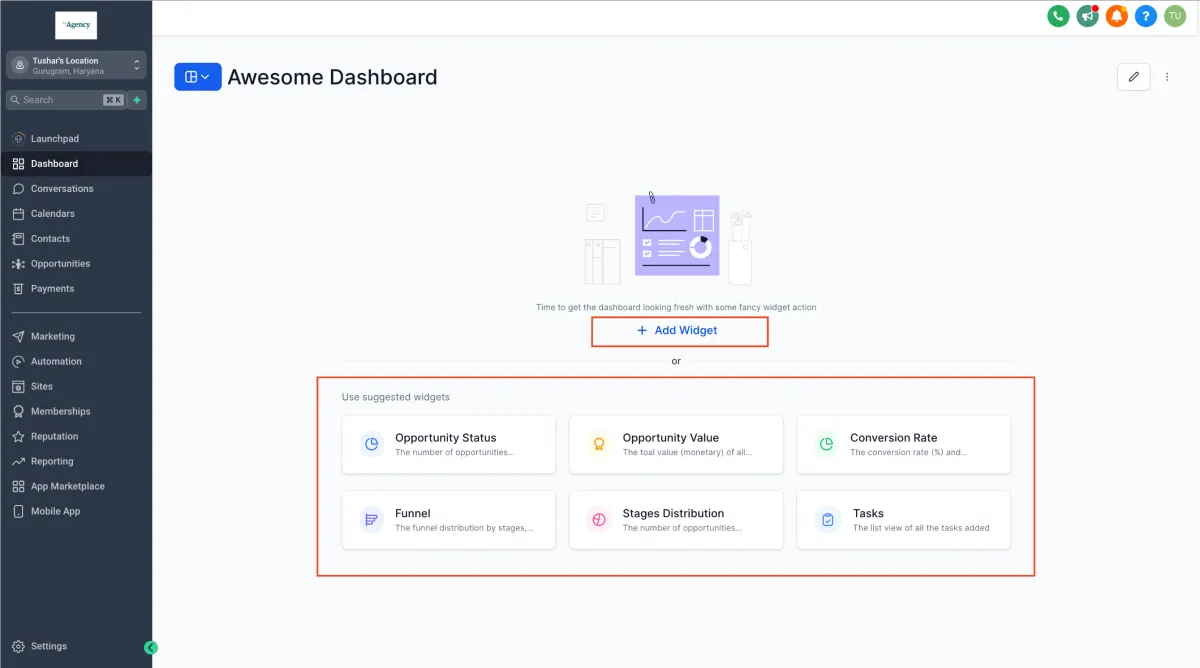Open the megaphone announcements icon

1087,16
